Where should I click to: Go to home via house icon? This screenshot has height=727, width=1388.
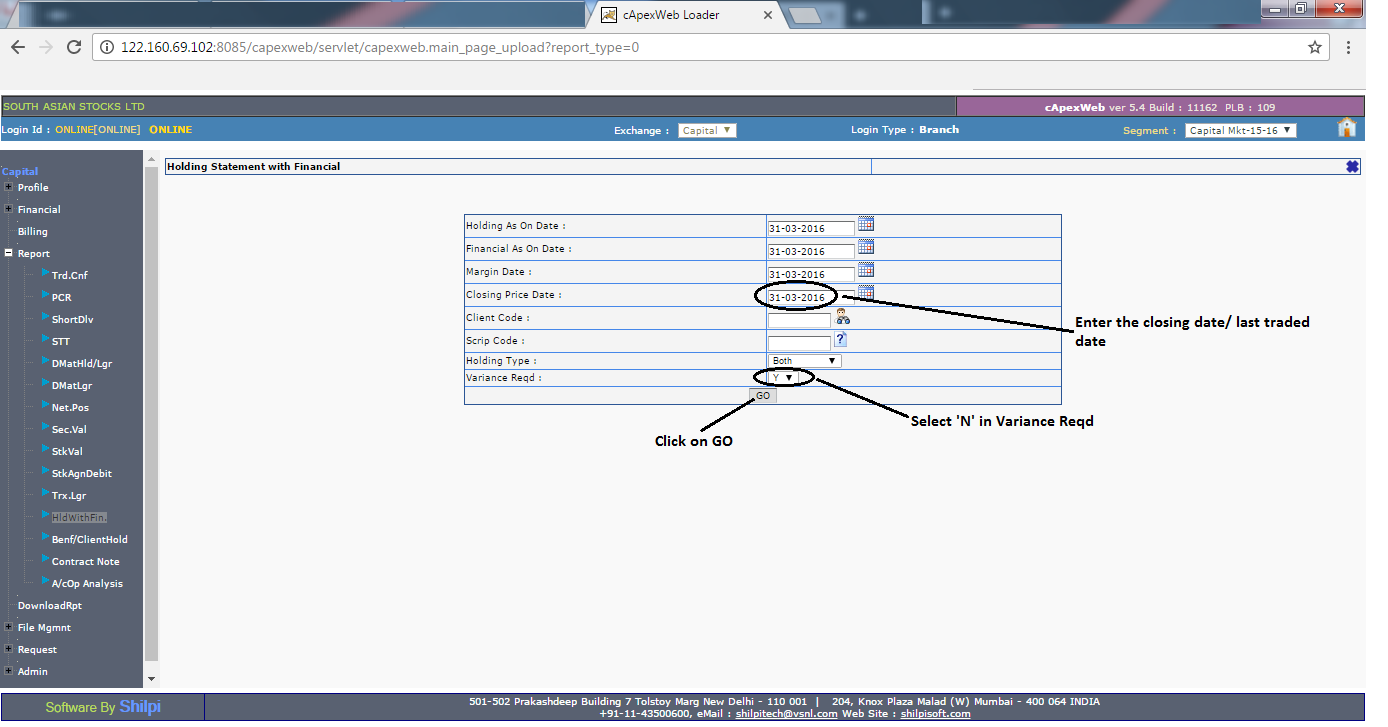[1347, 128]
